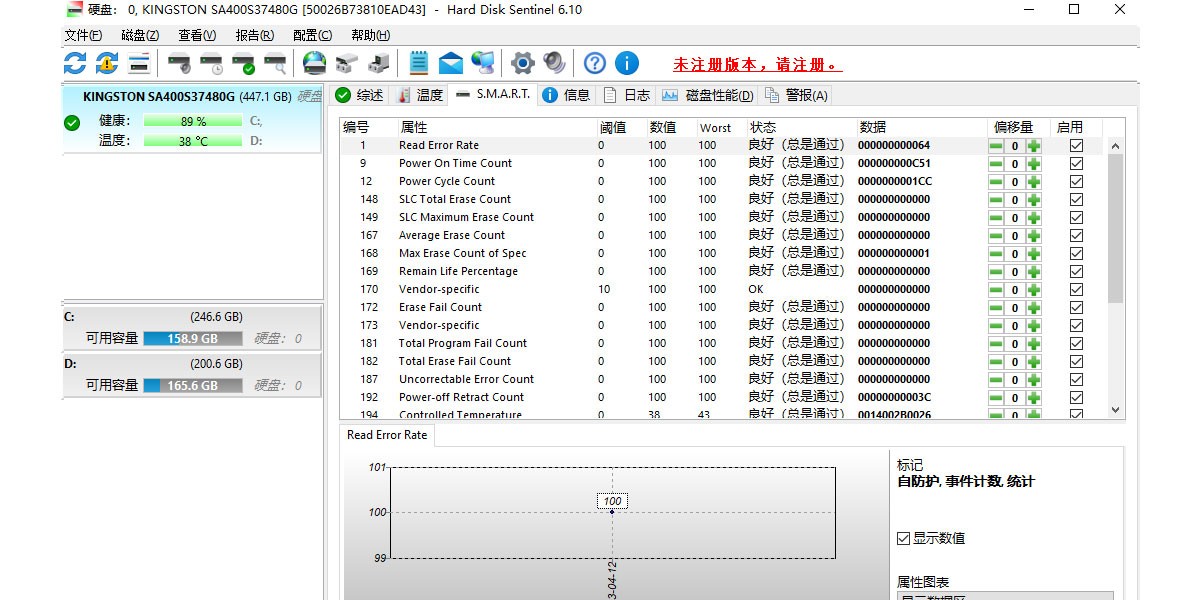Click the 38 °C temperature bar
Screen dimensions: 1200x600
193,141
